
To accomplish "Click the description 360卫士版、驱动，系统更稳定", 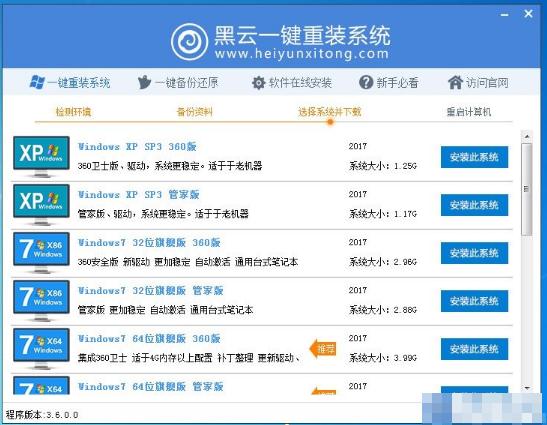I will point(170,166).
